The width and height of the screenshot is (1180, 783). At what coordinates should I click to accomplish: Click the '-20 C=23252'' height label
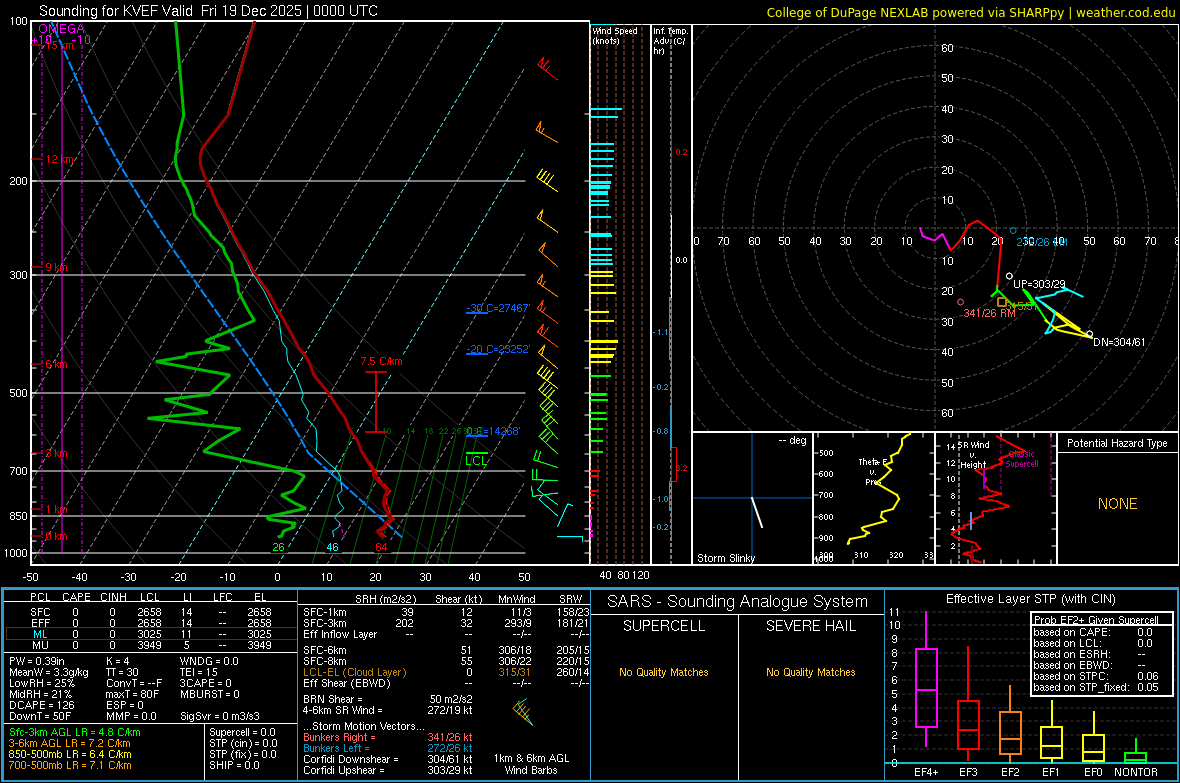tap(498, 349)
